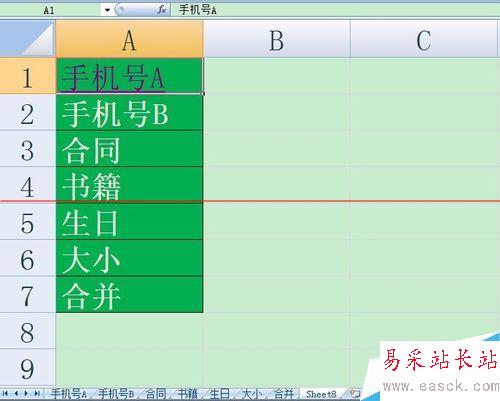This screenshot has height=401, width=500.
Task: Select column C header
Action: pos(424,40)
